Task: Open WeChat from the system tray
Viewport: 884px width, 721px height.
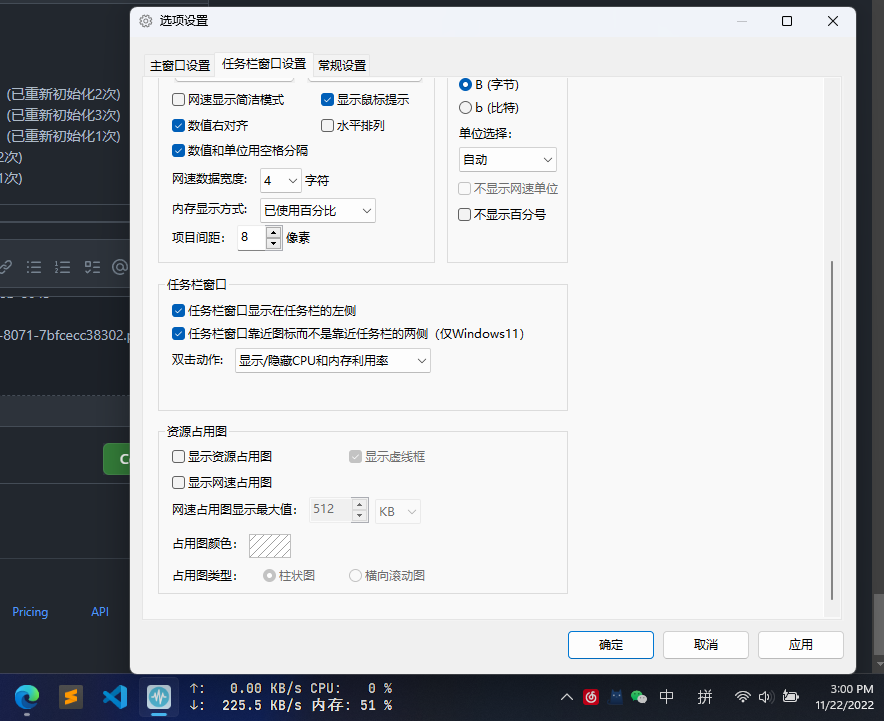Action: pos(638,697)
